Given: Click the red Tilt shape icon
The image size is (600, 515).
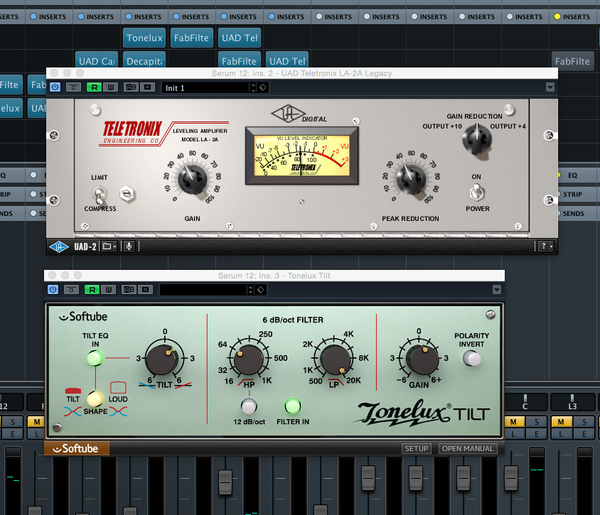Looking at the screenshot, I should 73,391.
